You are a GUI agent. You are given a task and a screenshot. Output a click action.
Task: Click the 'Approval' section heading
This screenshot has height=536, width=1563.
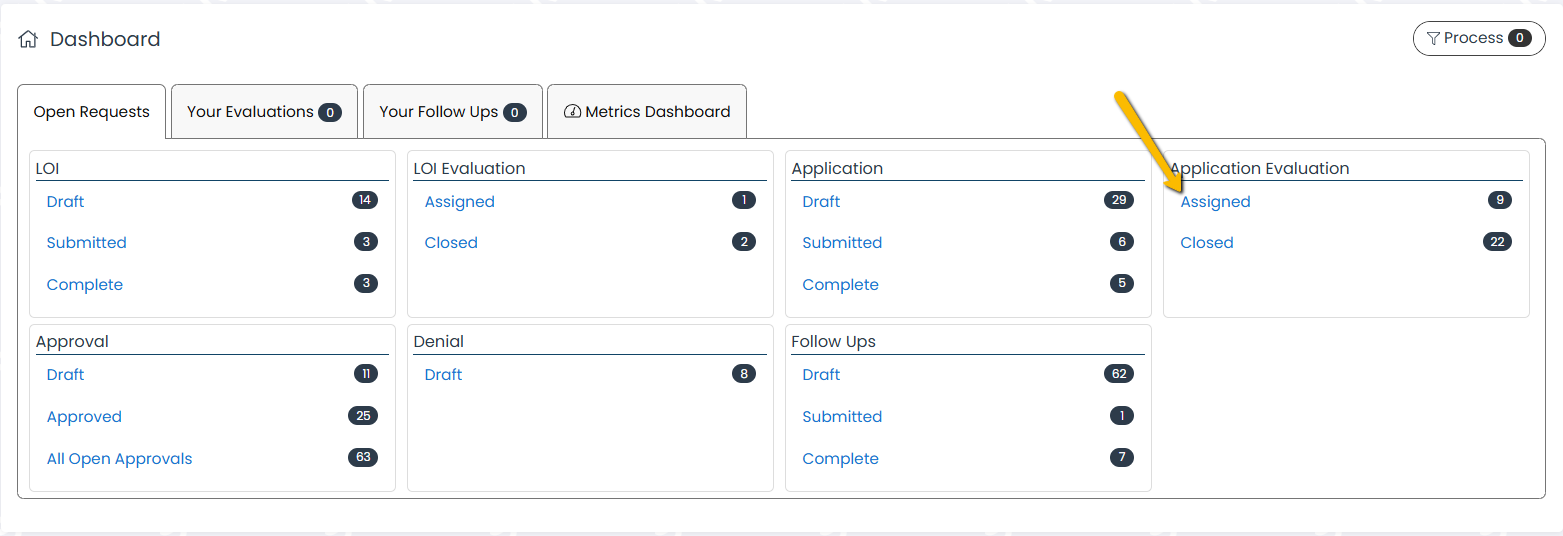pyautogui.click(x=72, y=342)
